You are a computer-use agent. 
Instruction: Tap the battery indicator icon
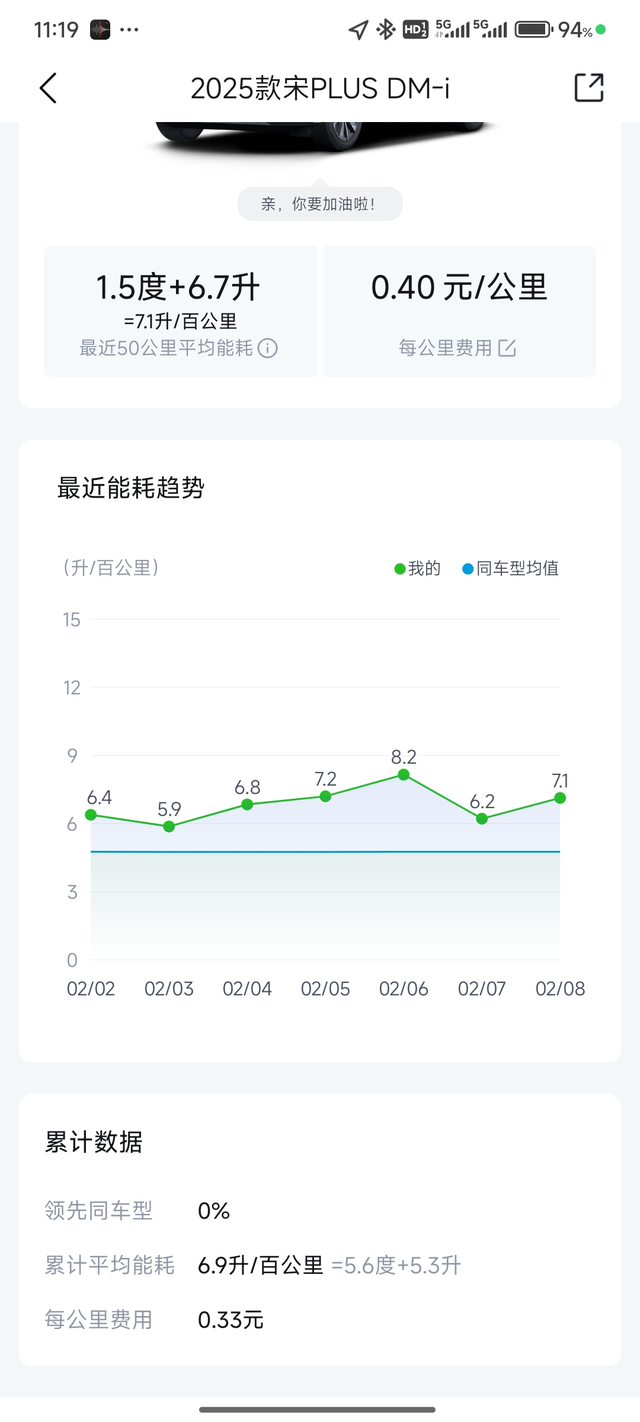(x=534, y=30)
